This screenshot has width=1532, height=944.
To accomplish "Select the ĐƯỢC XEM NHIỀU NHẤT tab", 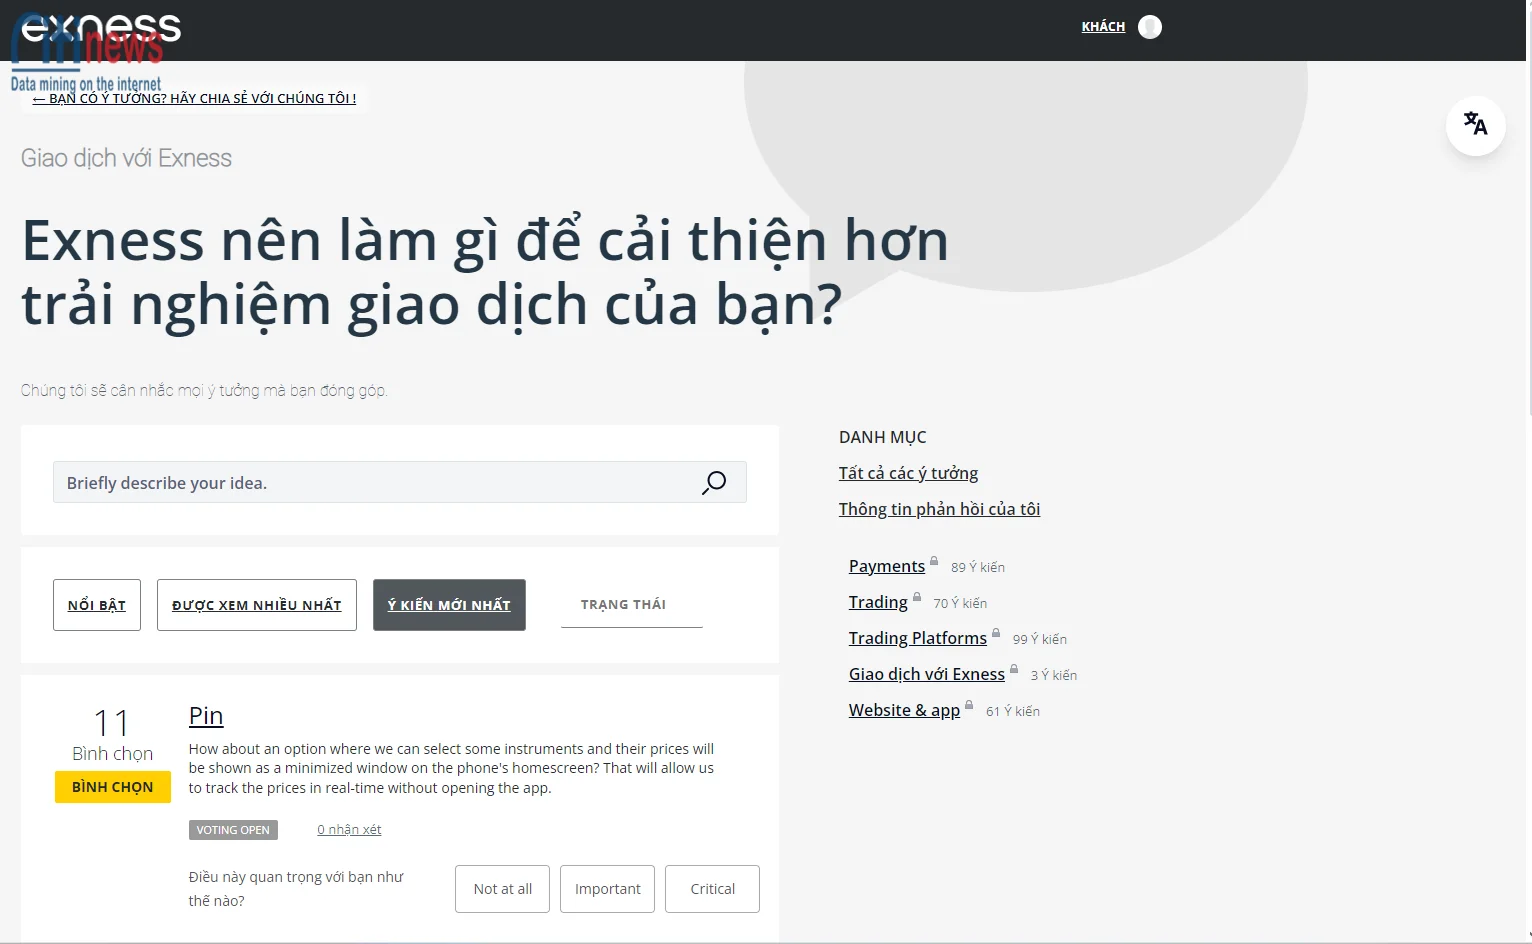I will 256,605.
